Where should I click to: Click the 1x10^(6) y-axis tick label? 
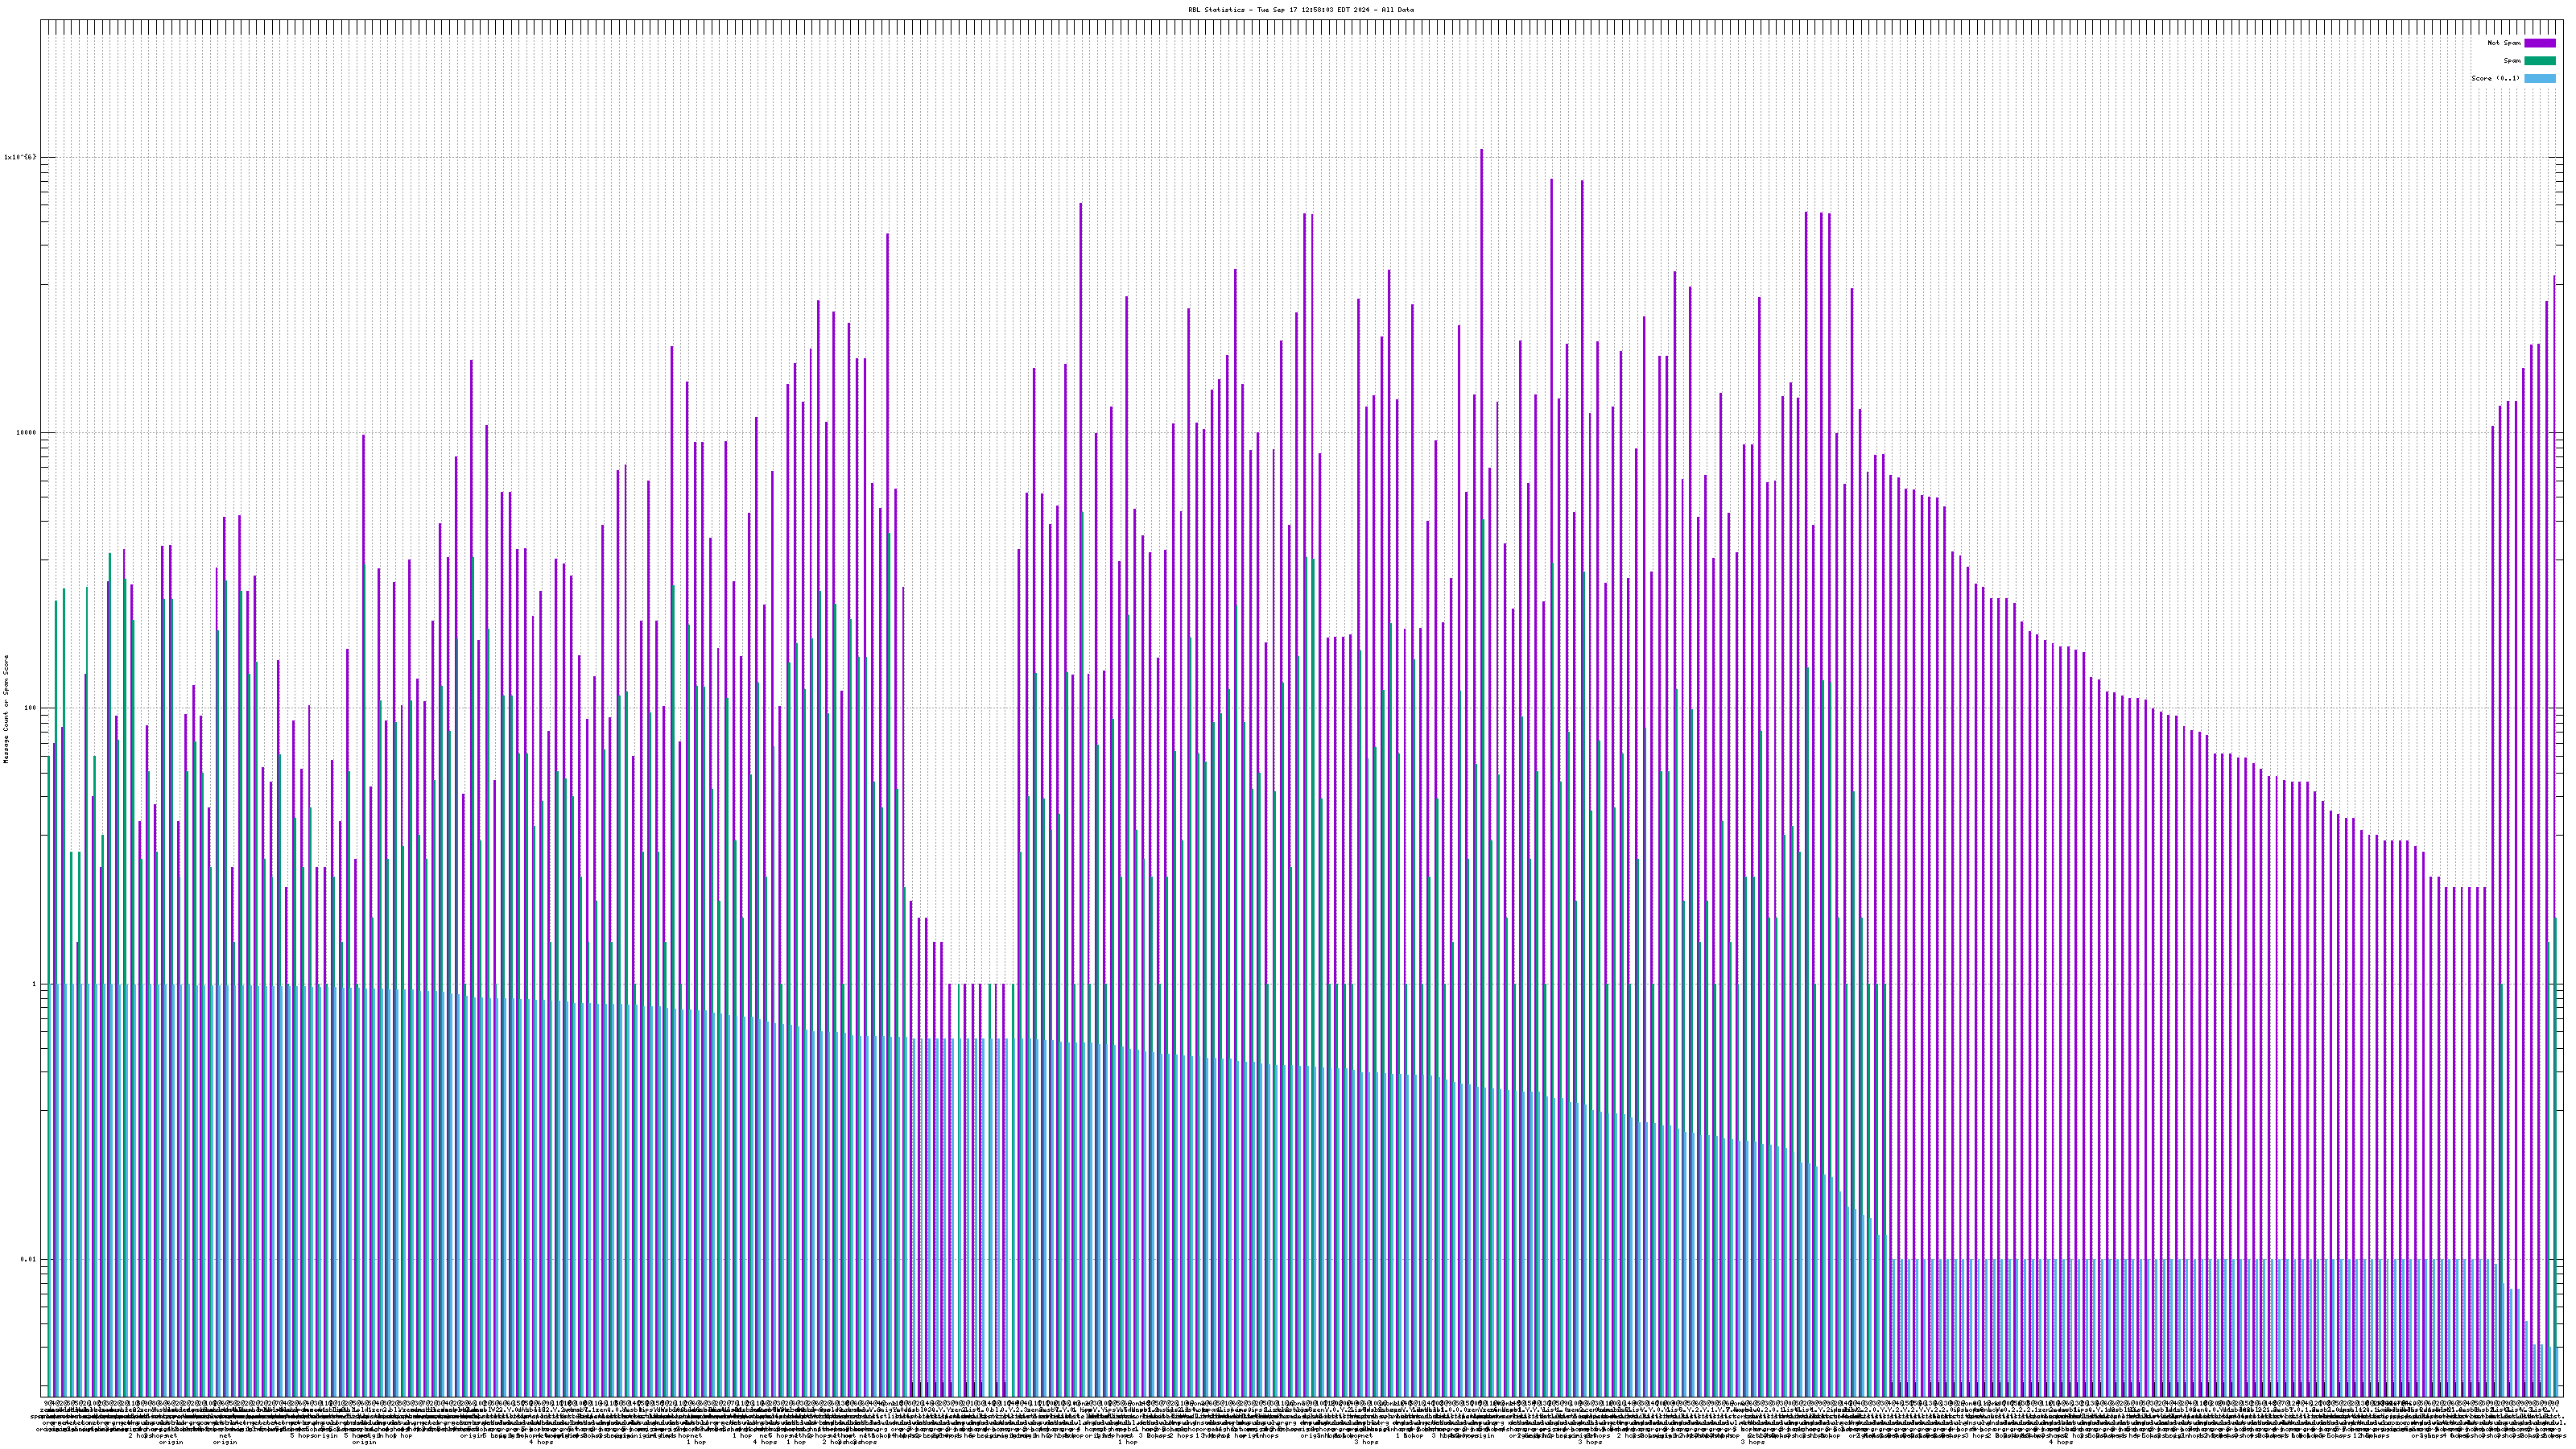20,157
